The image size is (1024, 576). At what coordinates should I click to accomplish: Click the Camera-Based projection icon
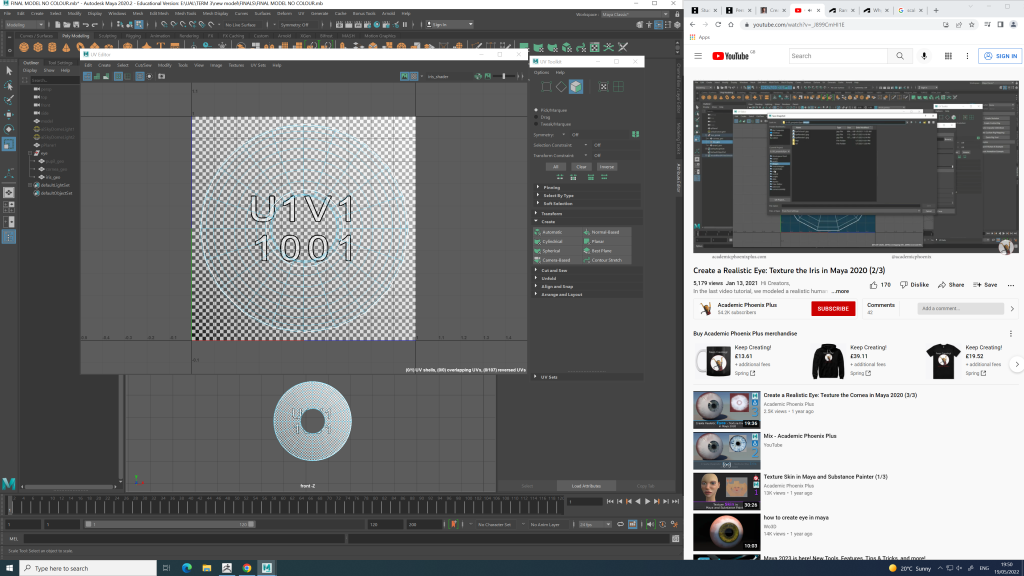(537, 260)
